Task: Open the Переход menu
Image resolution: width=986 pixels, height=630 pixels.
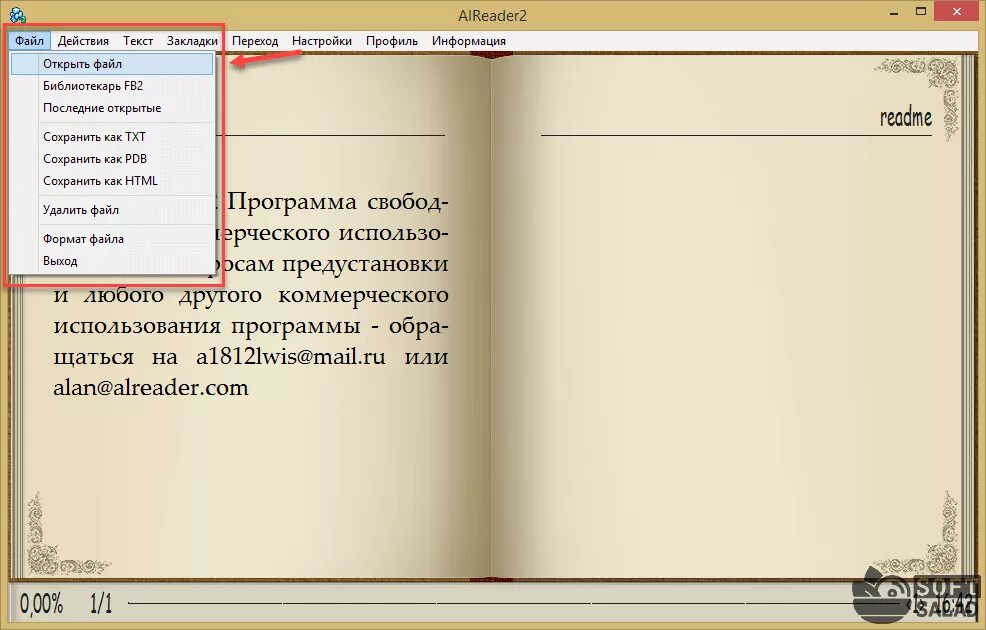Action: coord(255,41)
